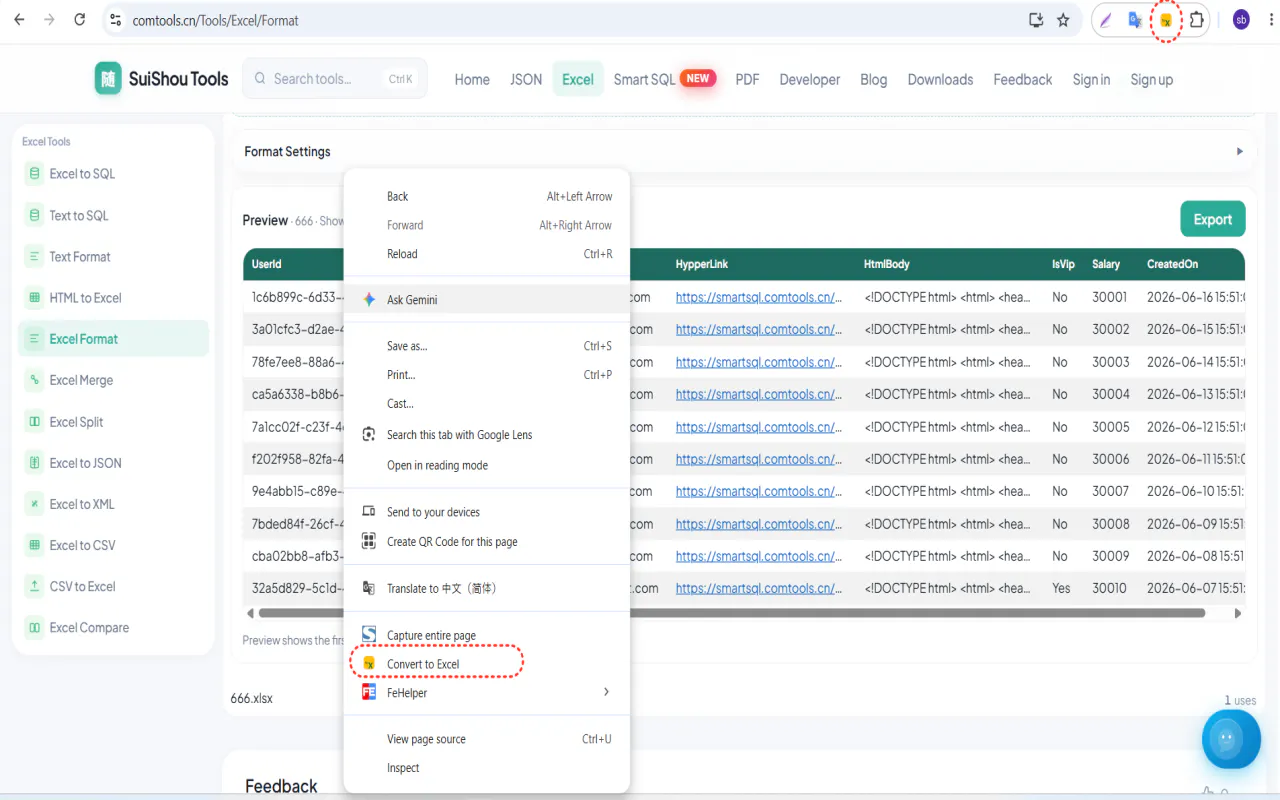Click the Sign up link

click(x=1151, y=79)
